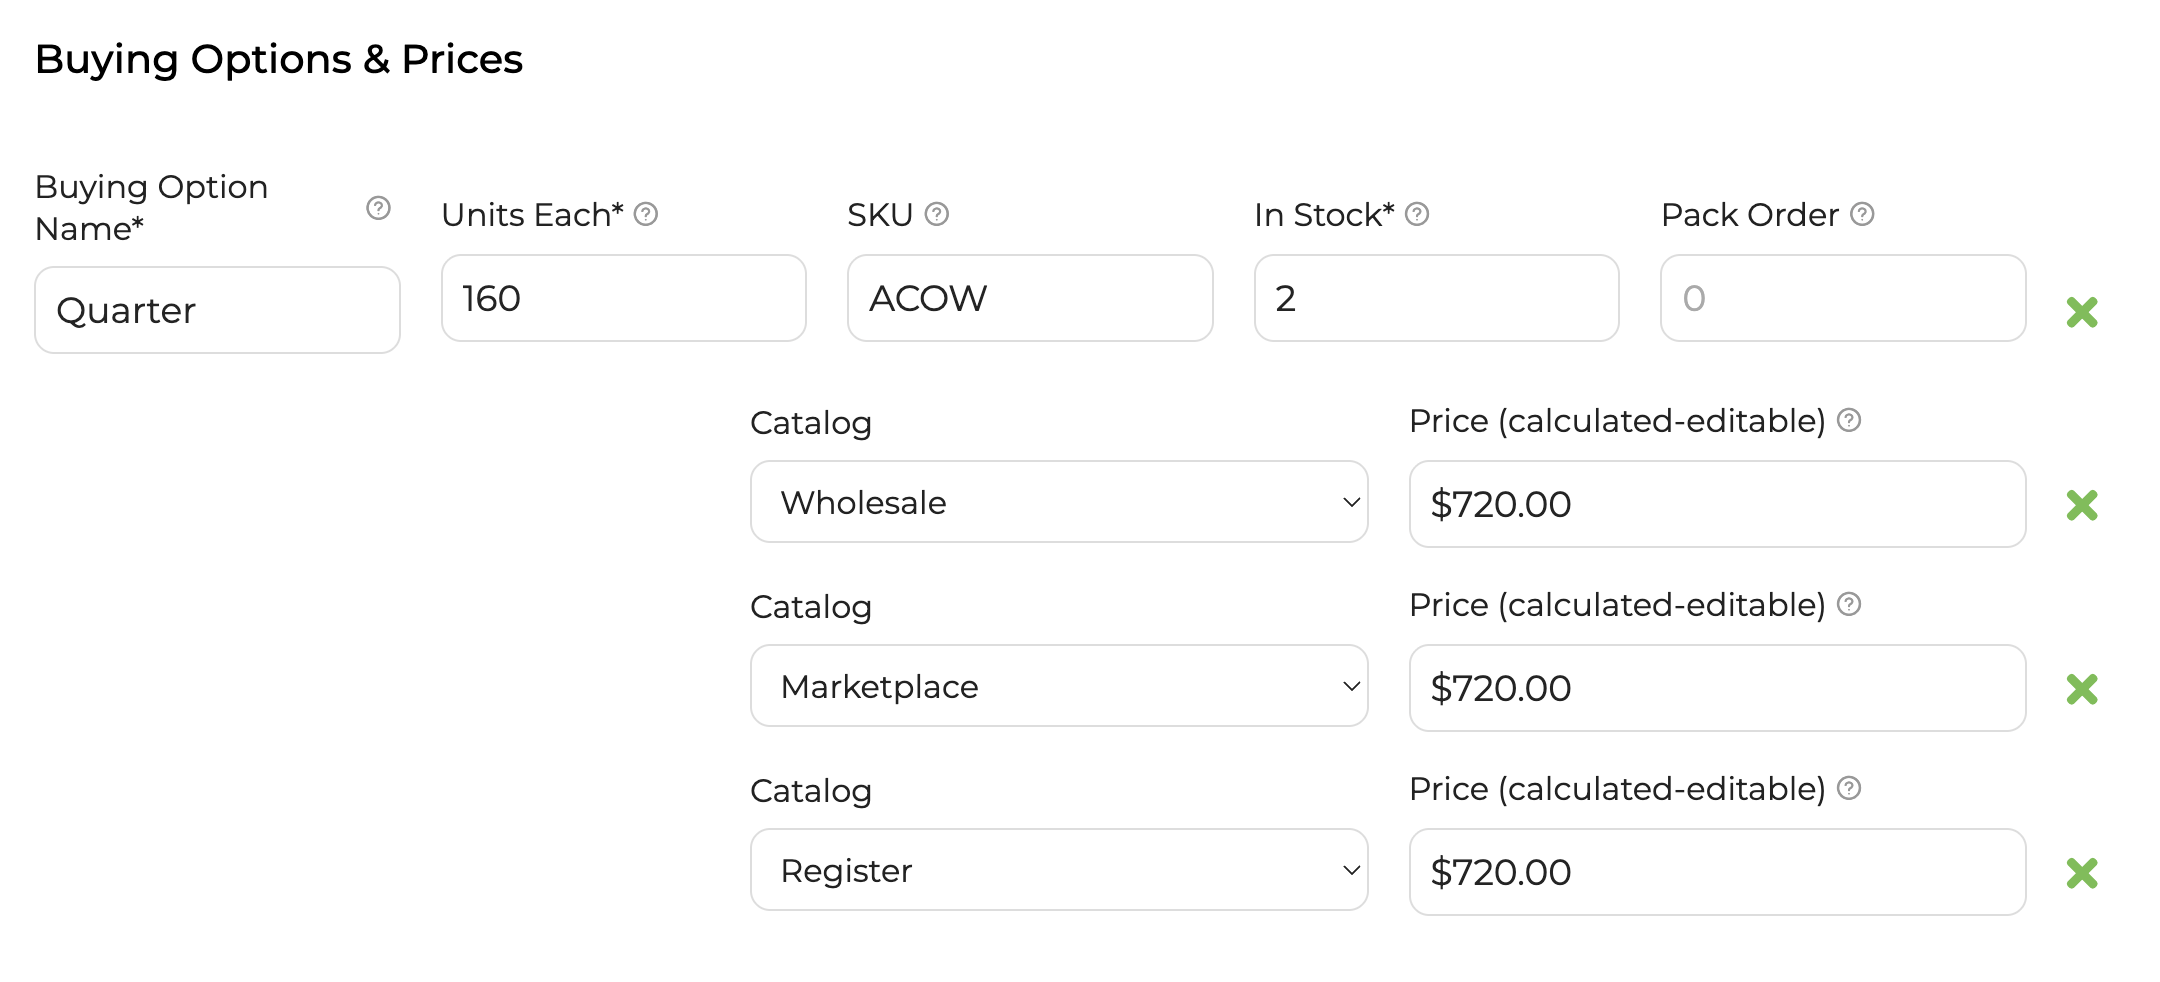This screenshot has width=2160, height=982.
Task: Click help icon next to Buying Option Name
Action: [x=378, y=208]
